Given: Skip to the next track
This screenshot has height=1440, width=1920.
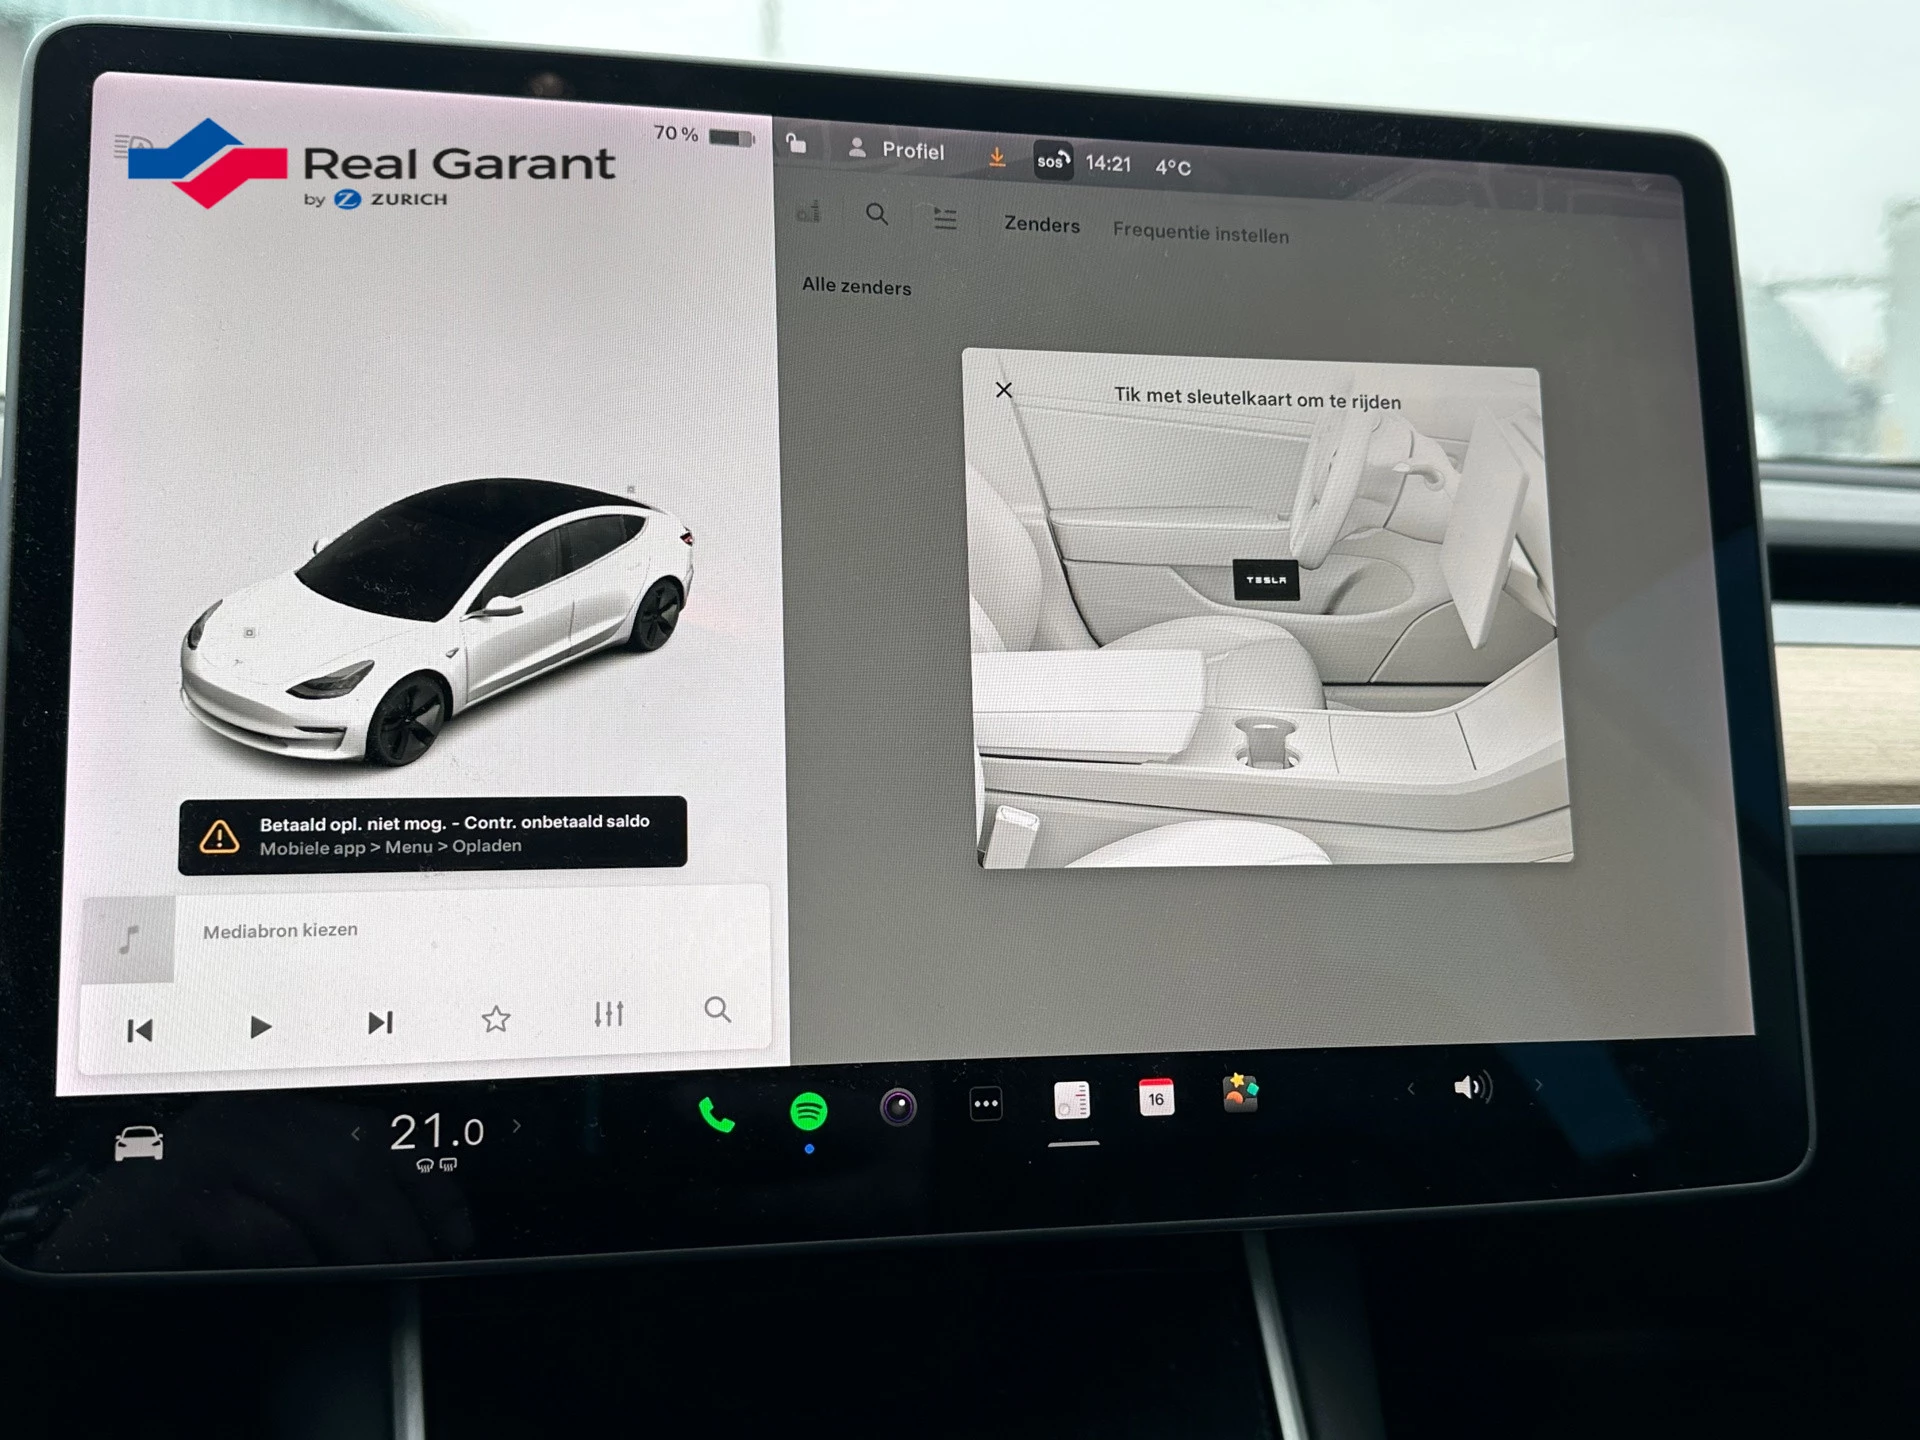Looking at the screenshot, I should point(380,1023).
